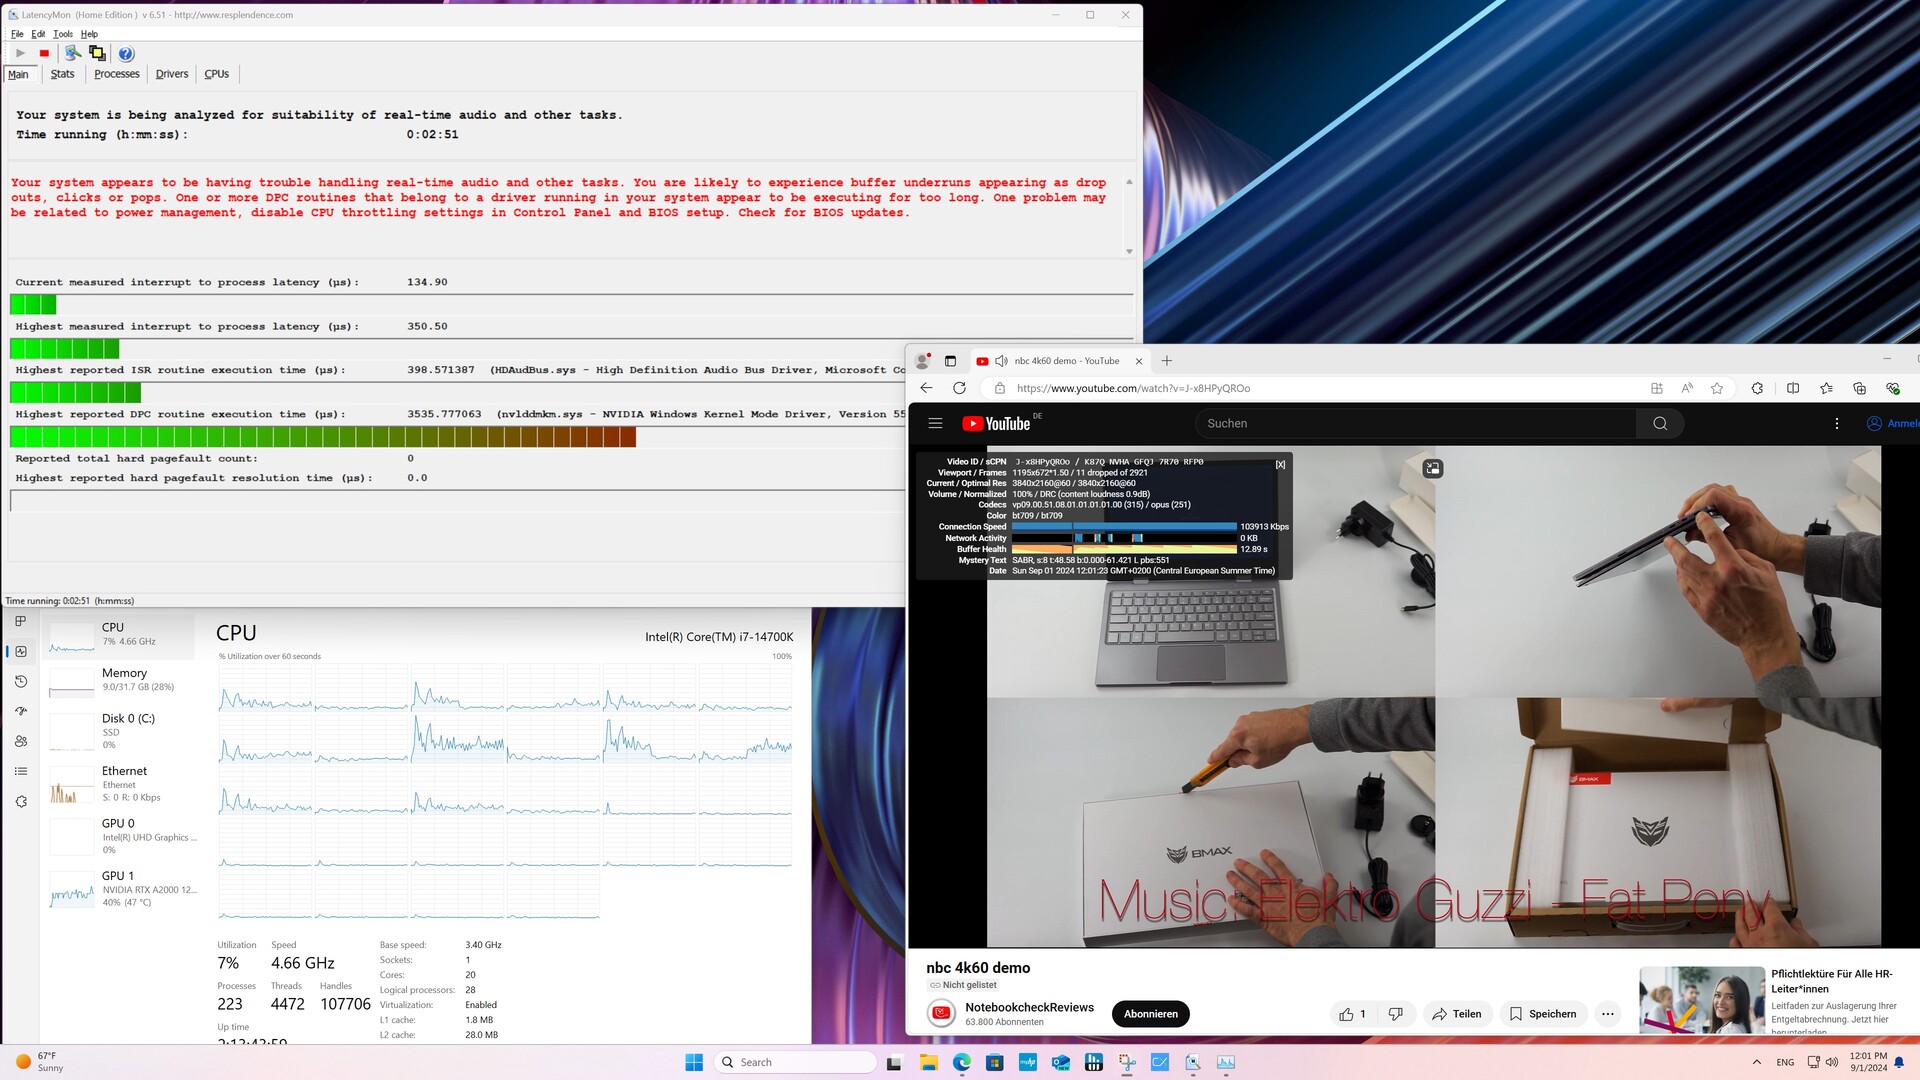
Task: Click the LatencyMon help question-mark icon
Action: tap(126, 54)
